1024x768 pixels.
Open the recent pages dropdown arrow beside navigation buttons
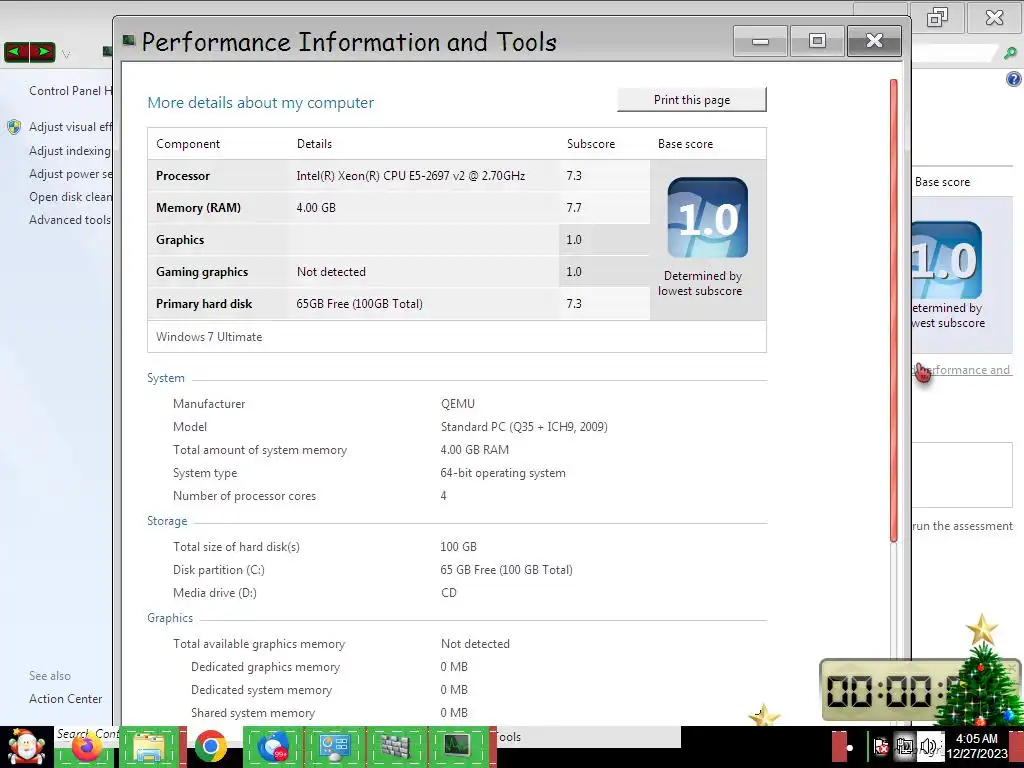pyautogui.click(x=65, y=54)
